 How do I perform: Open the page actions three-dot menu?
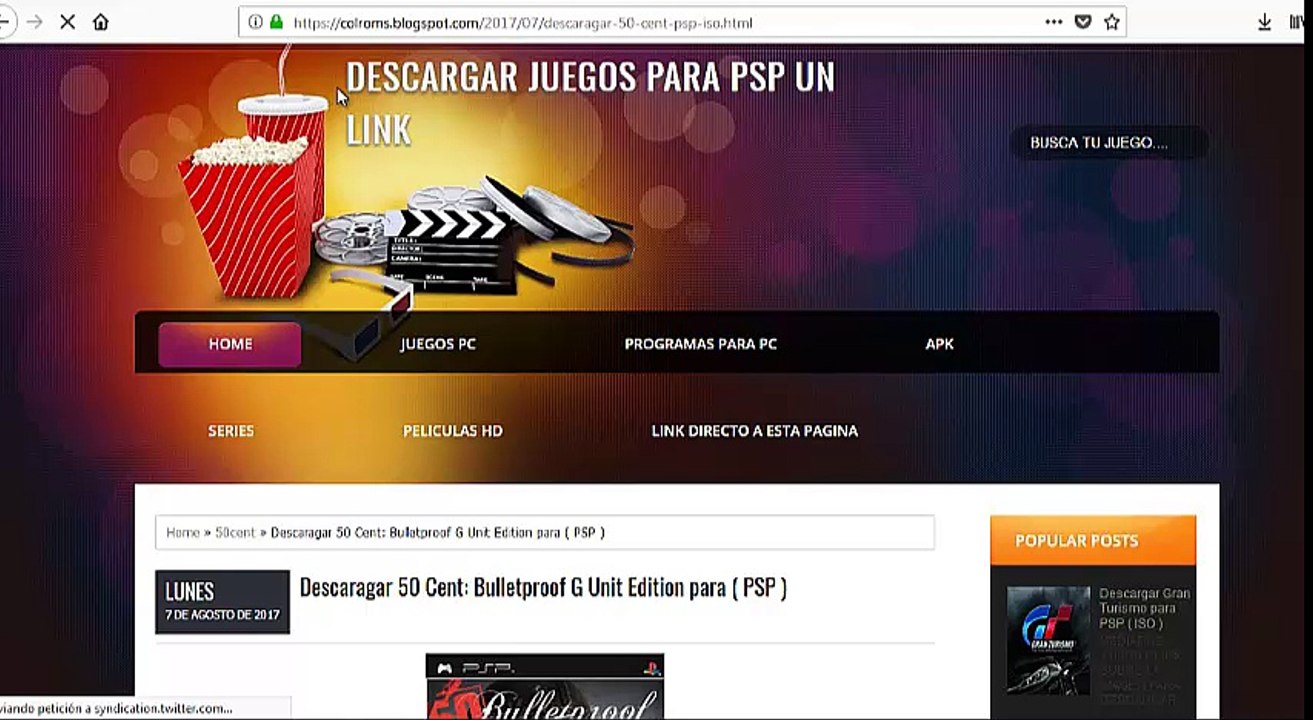point(1054,22)
